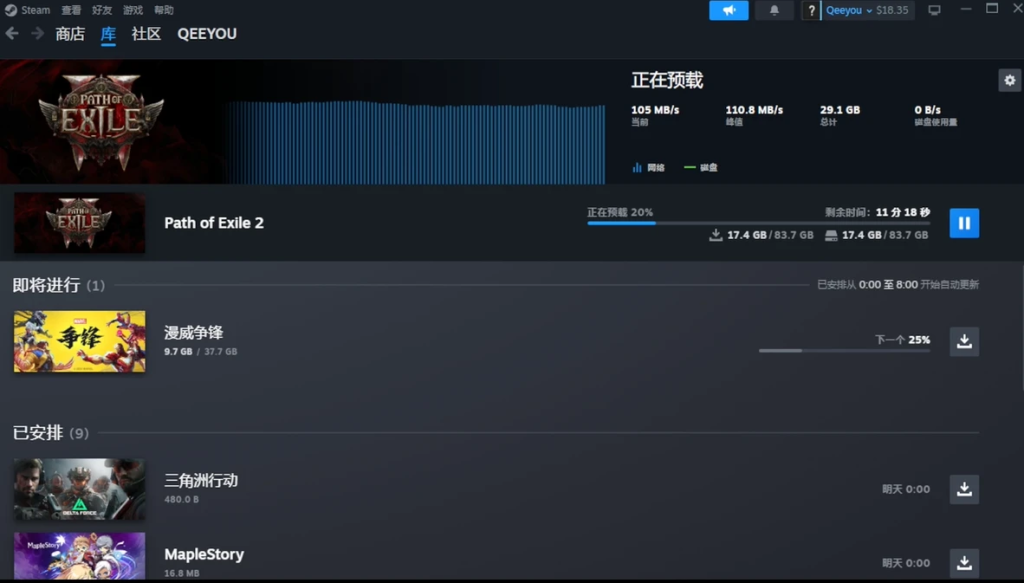Enter Big Picture mode monitor icon
Viewport: 1024px width, 583px height.
click(x=935, y=10)
